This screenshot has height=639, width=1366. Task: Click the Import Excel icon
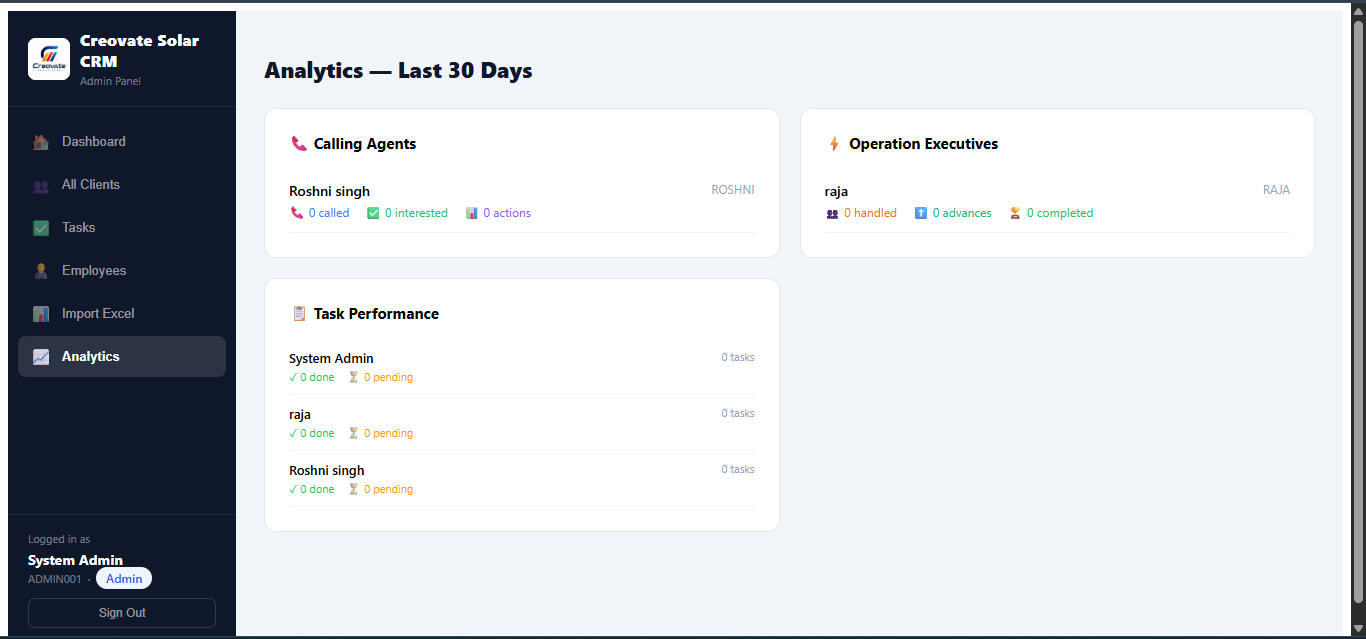click(x=41, y=314)
